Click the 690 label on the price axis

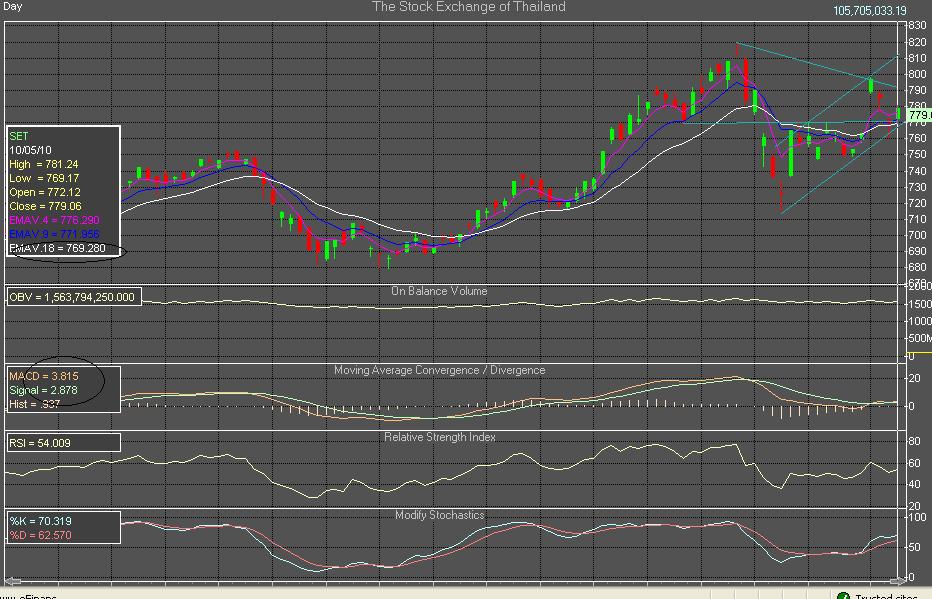tap(918, 251)
